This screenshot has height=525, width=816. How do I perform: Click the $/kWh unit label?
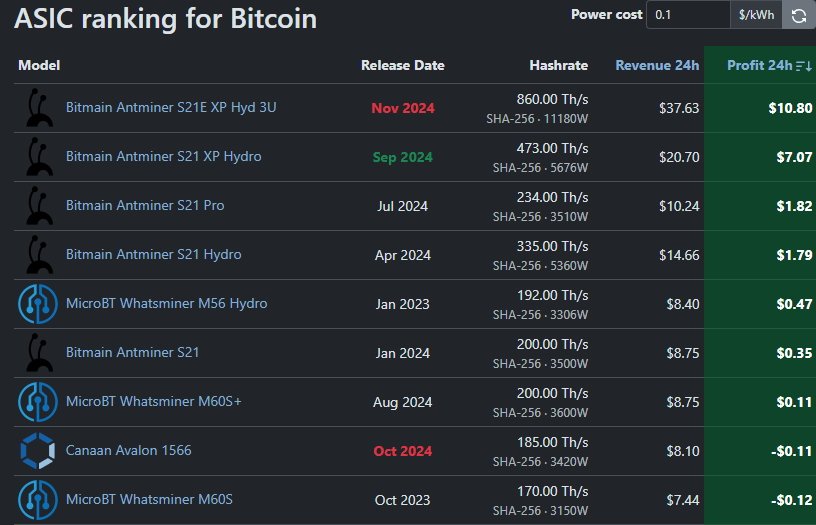pyautogui.click(x=756, y=15)
